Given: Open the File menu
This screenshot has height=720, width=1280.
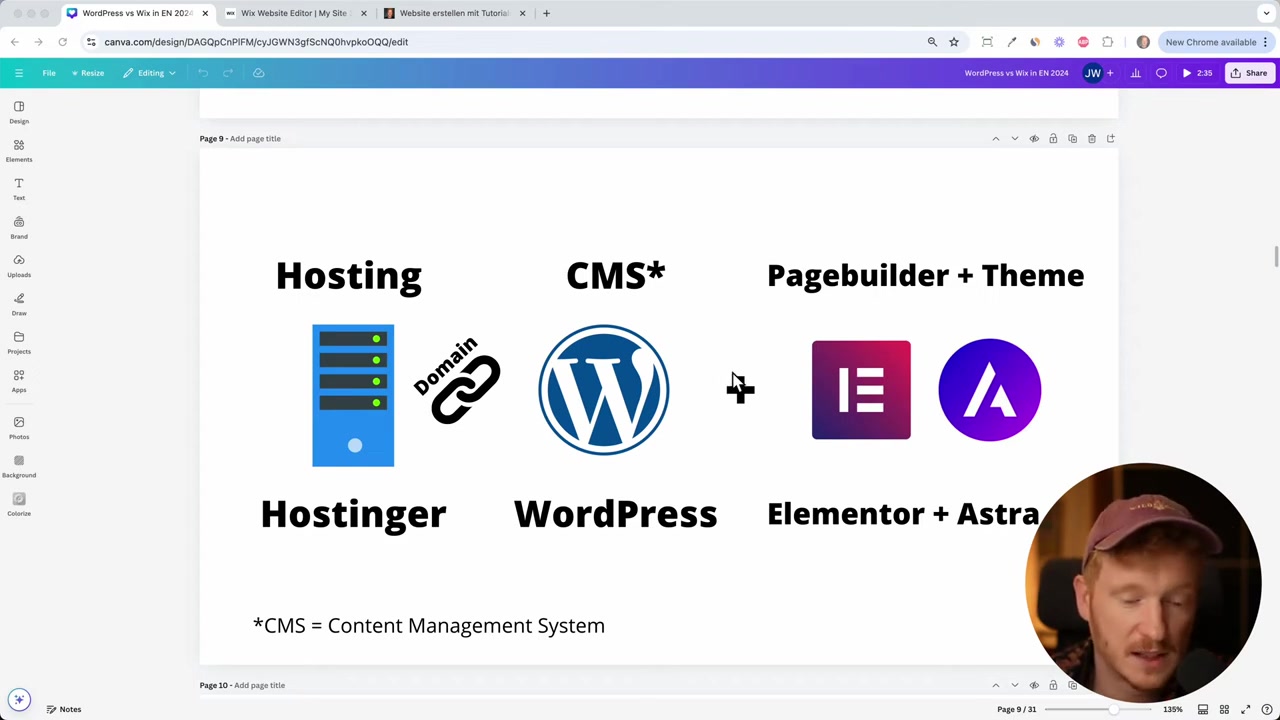Looking at the screenshot, I should click(49, 73).
